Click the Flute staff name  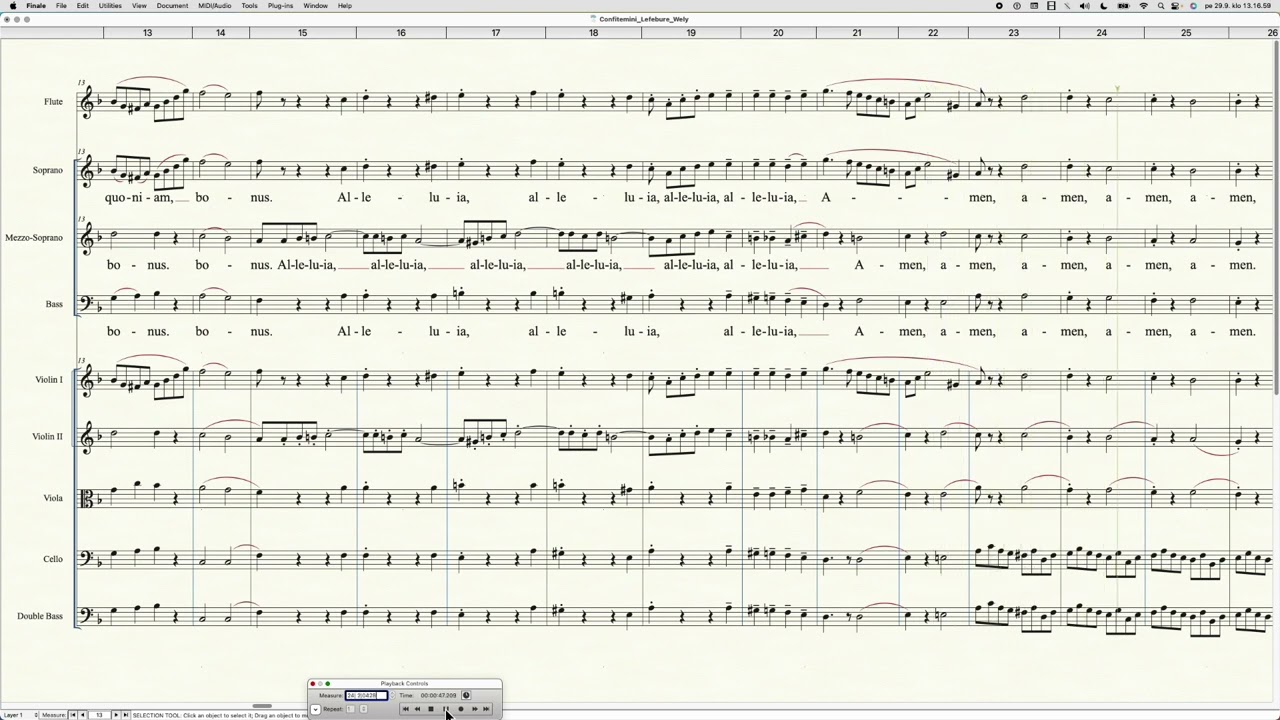coord(53,102)
